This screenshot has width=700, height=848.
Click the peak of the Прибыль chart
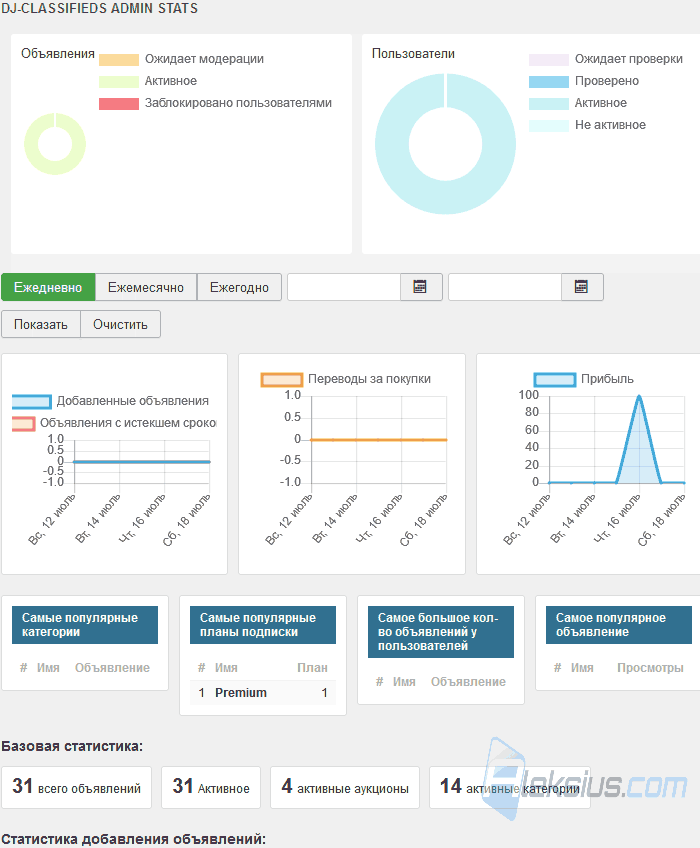[x=639, y=396]
